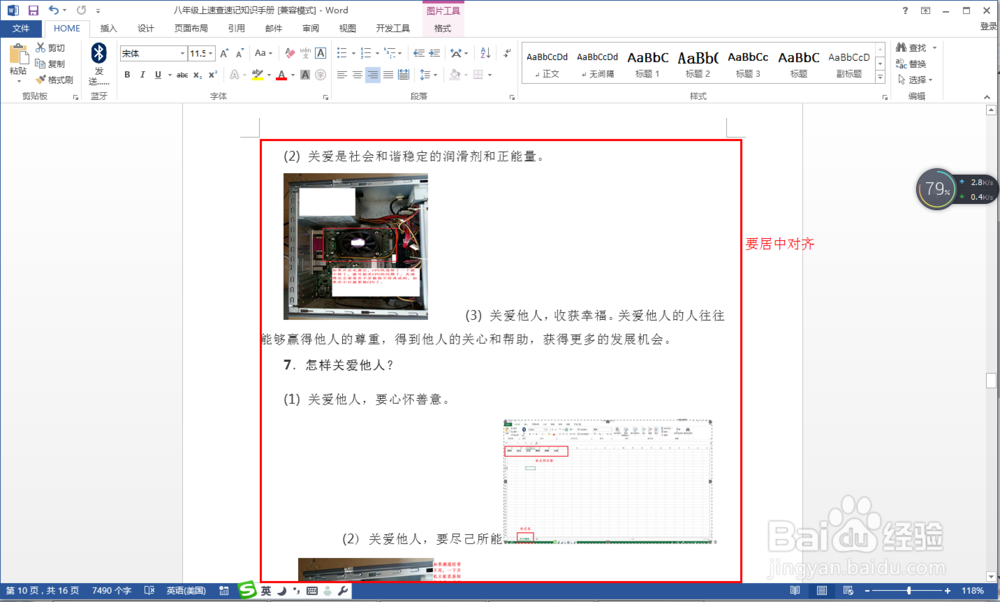Apply a text highlight color

point(258,76)
